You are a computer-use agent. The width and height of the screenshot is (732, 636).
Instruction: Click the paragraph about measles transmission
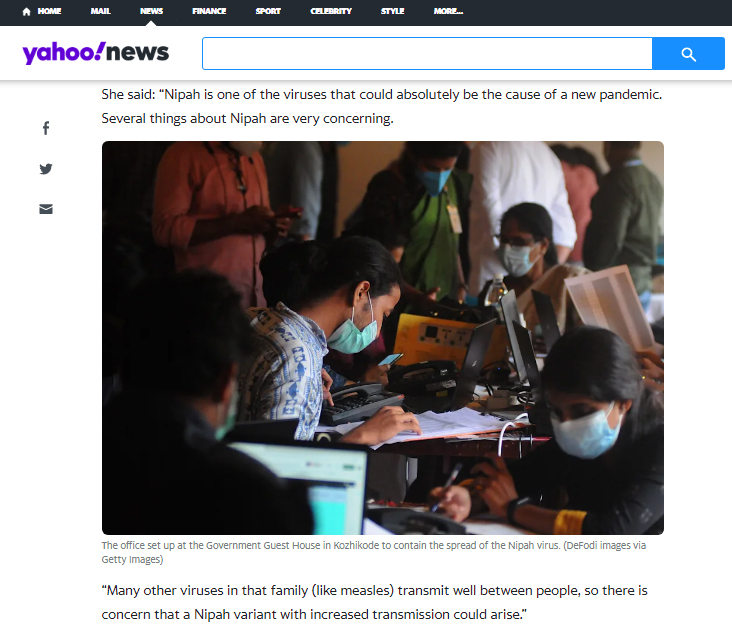click(374, 602)
